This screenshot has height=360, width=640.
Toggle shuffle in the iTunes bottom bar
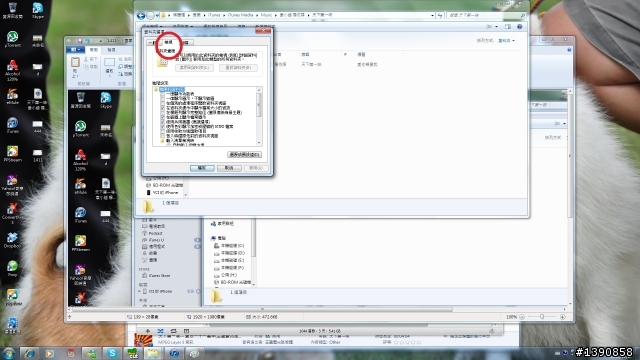(160, 331)
